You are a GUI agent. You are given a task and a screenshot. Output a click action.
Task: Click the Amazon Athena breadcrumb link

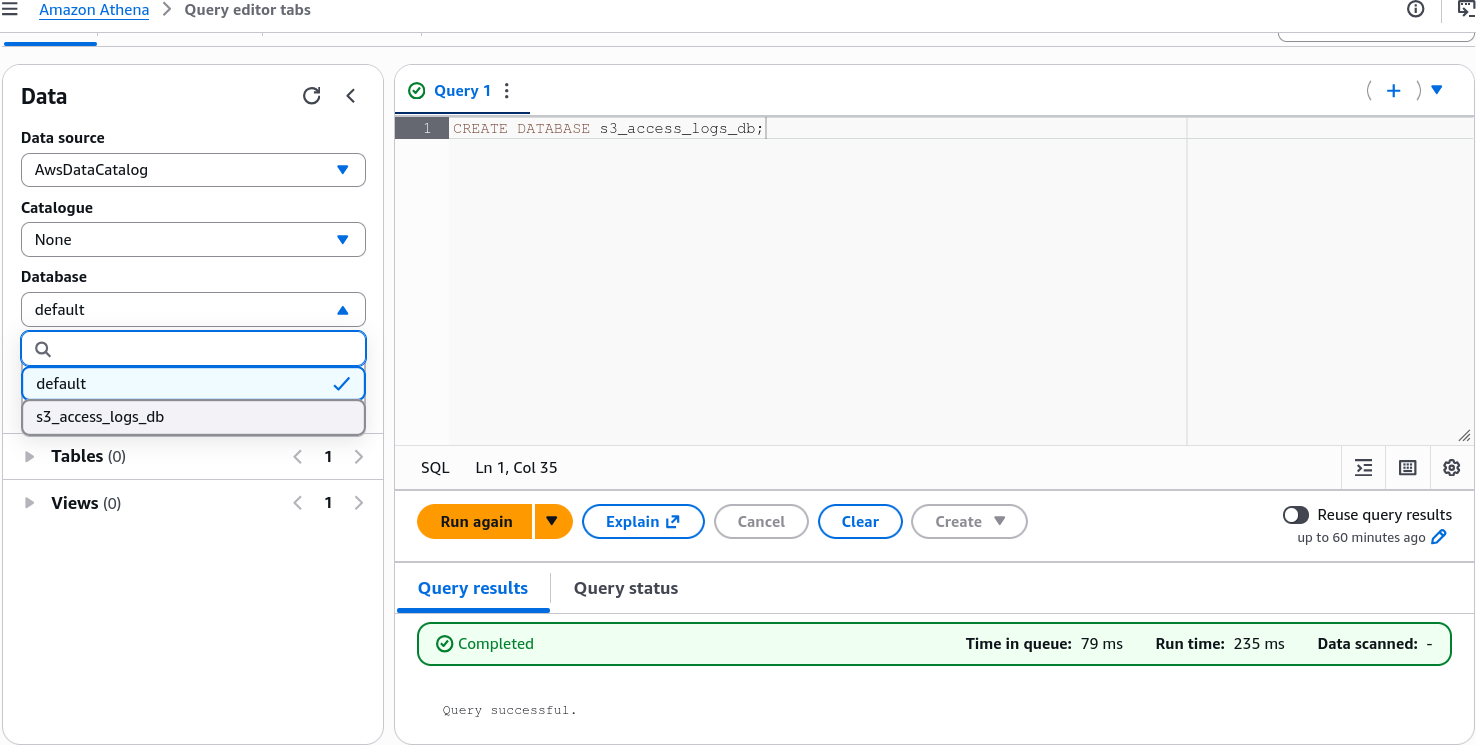[x=94, y=10]
